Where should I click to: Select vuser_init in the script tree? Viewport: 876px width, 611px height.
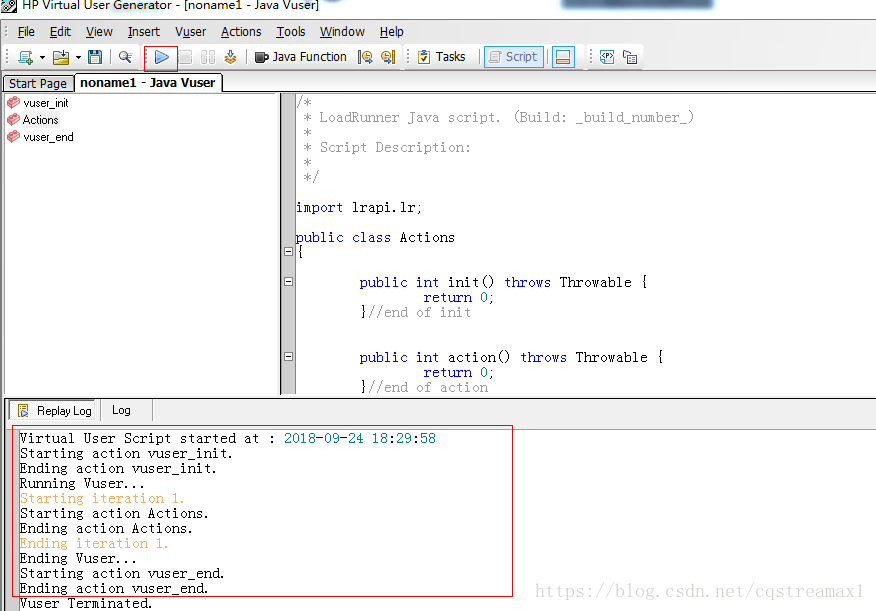click(x=43, y=103)
